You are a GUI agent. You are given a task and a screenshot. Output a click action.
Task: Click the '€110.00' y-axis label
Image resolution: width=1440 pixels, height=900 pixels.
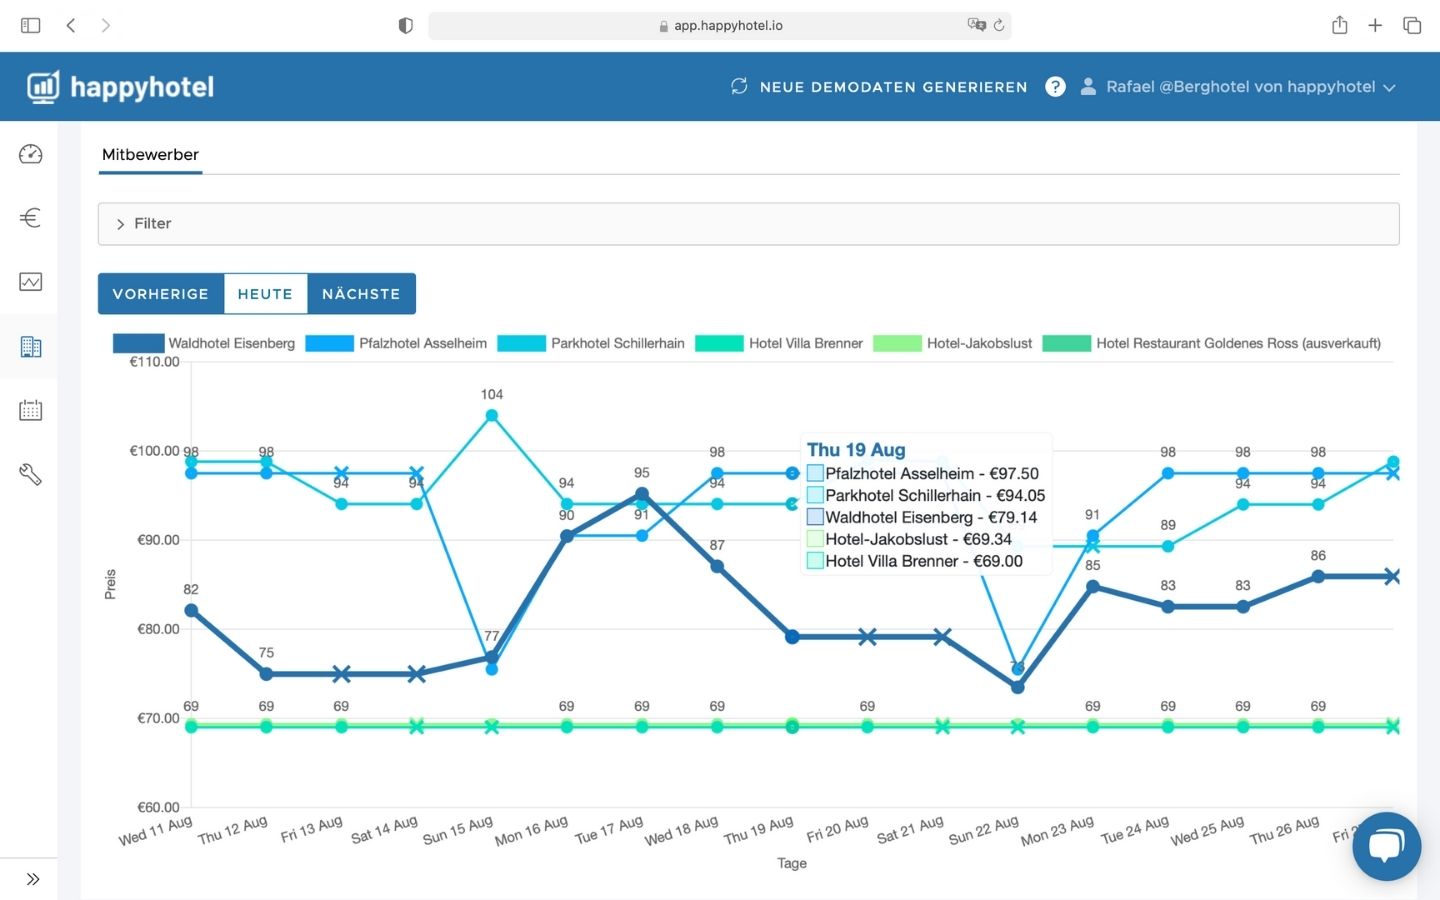point(154,362)
